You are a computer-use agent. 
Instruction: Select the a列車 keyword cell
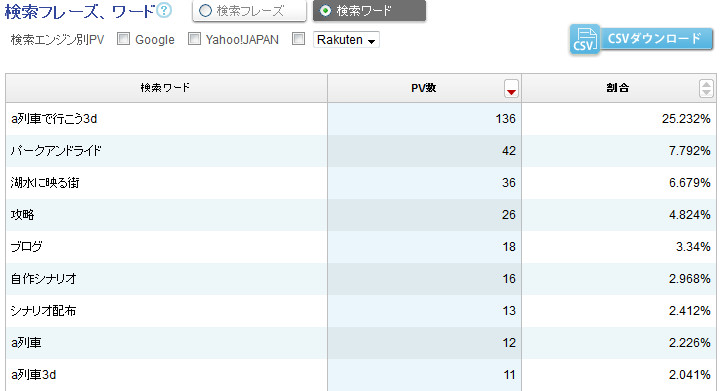pyautogui.click(x=166, y=343)
